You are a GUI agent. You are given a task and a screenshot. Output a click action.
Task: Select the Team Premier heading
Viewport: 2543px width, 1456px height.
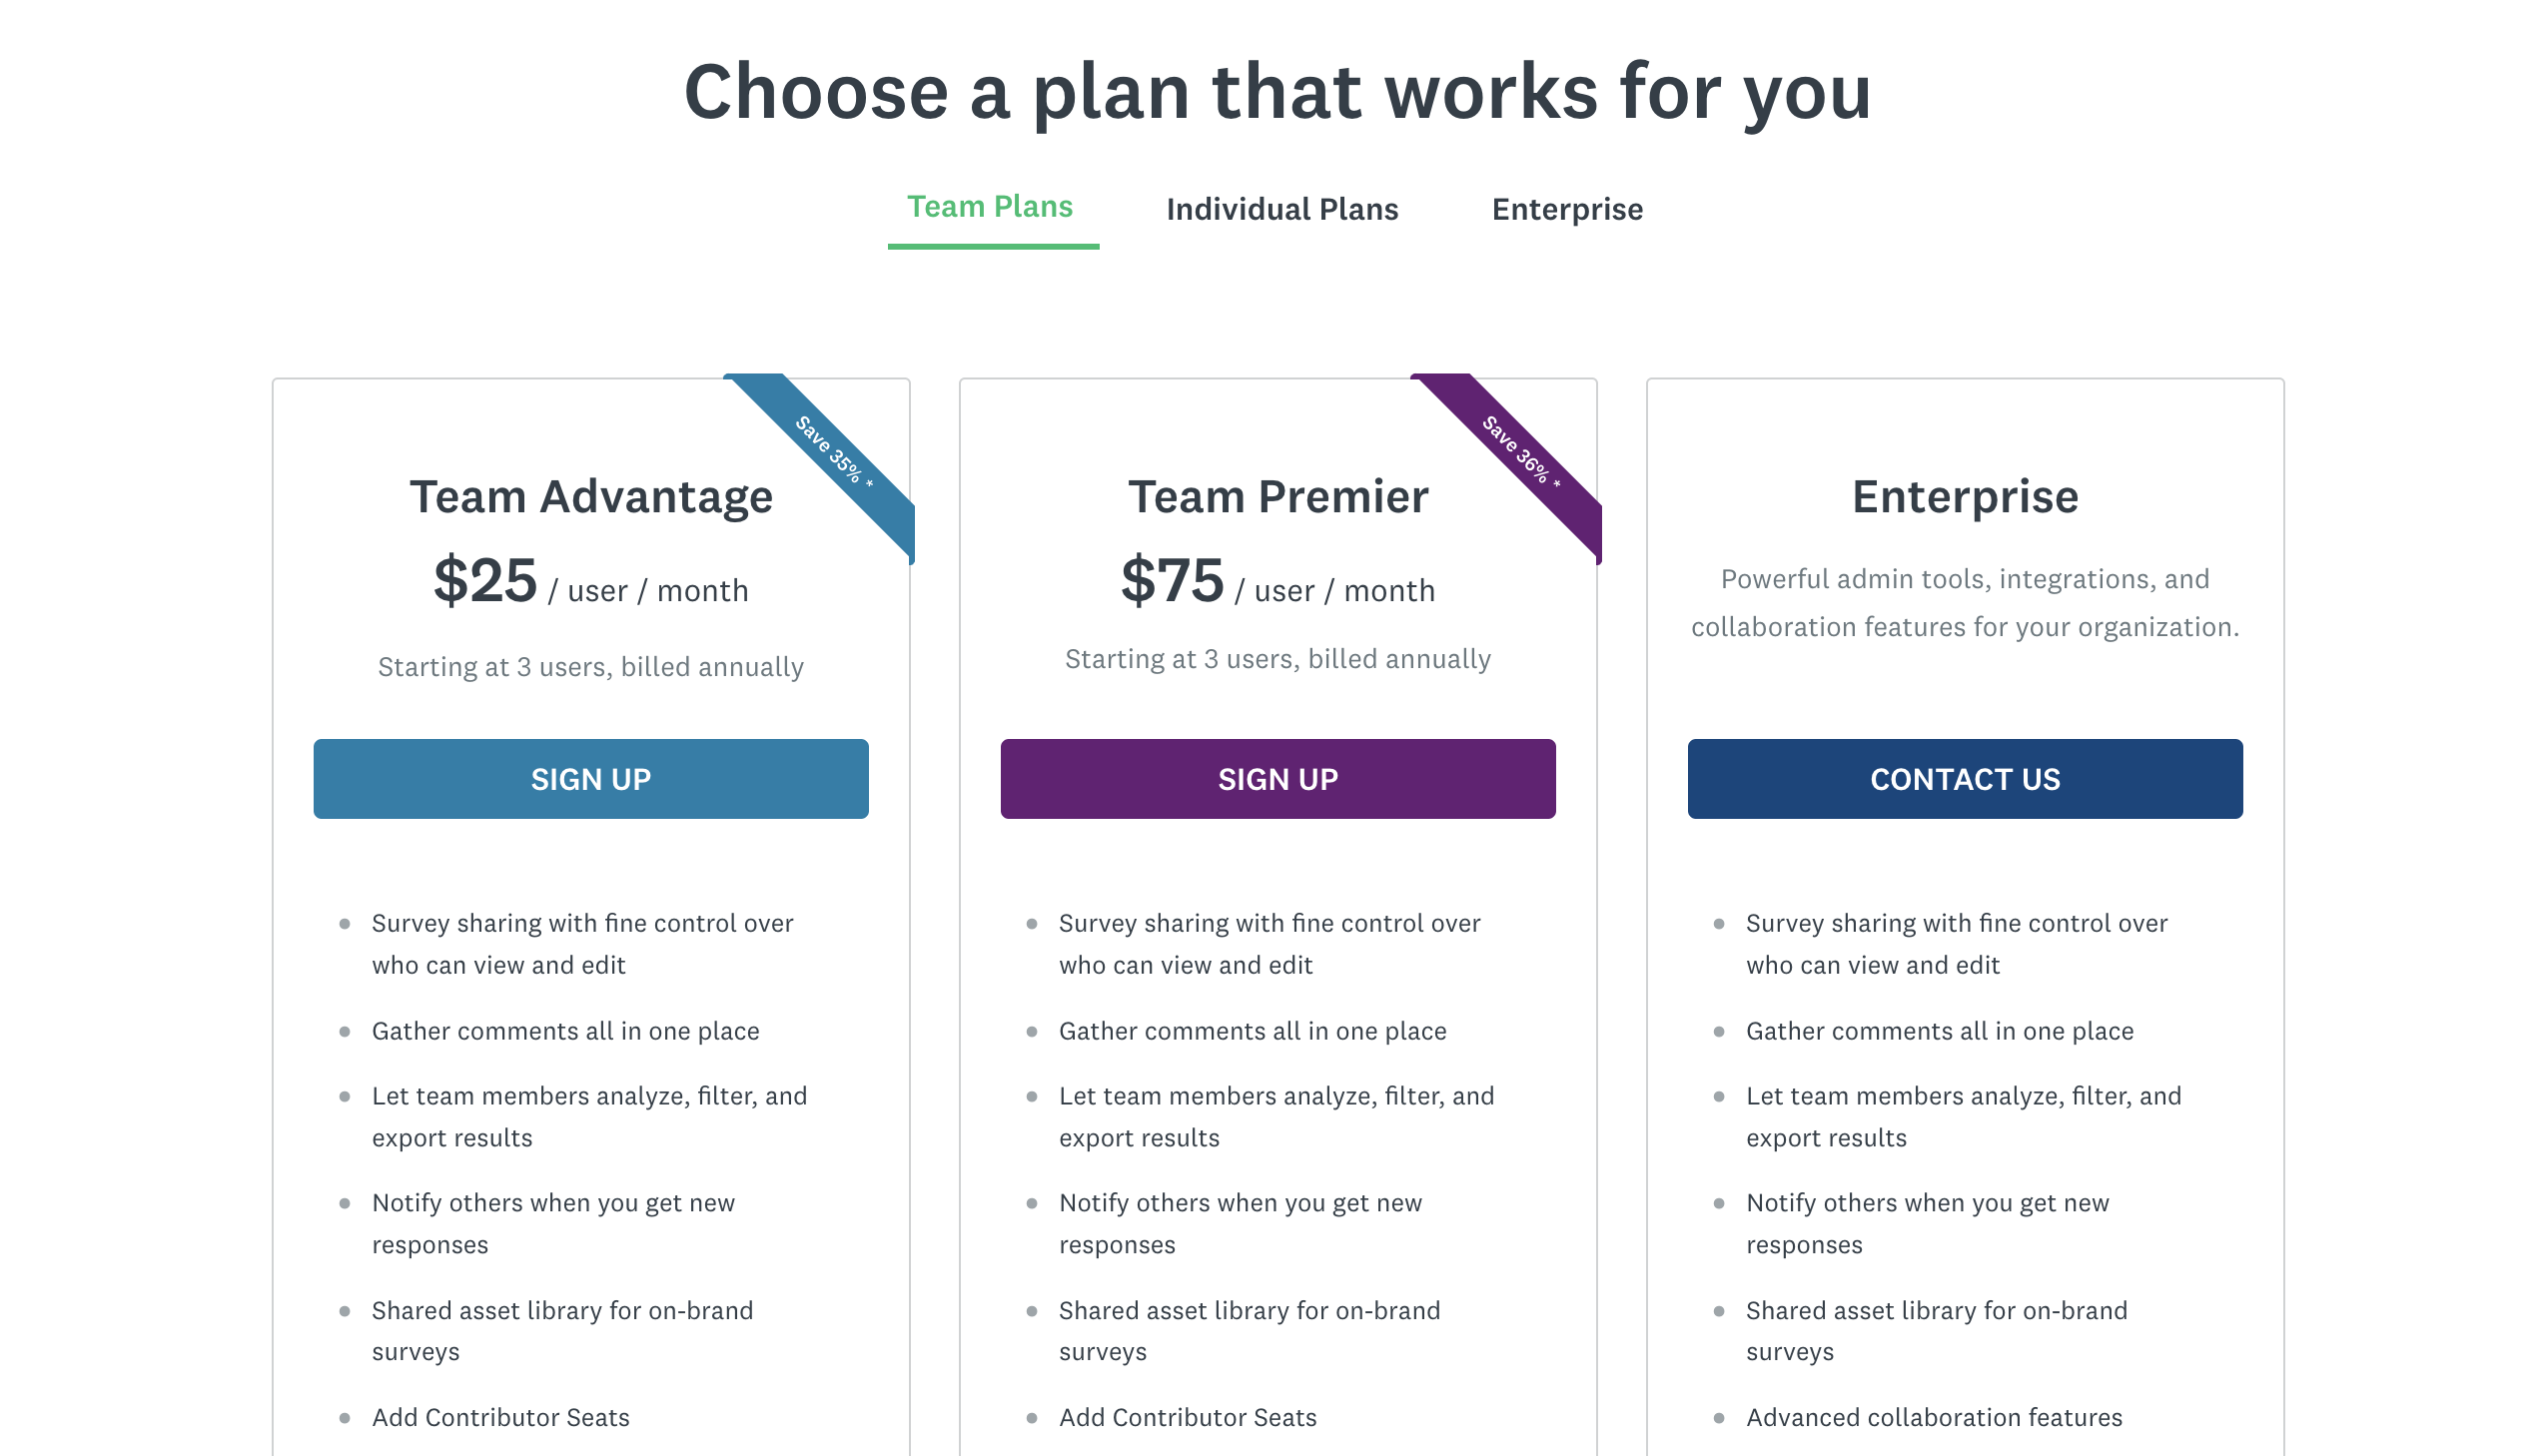[1278, 496]
